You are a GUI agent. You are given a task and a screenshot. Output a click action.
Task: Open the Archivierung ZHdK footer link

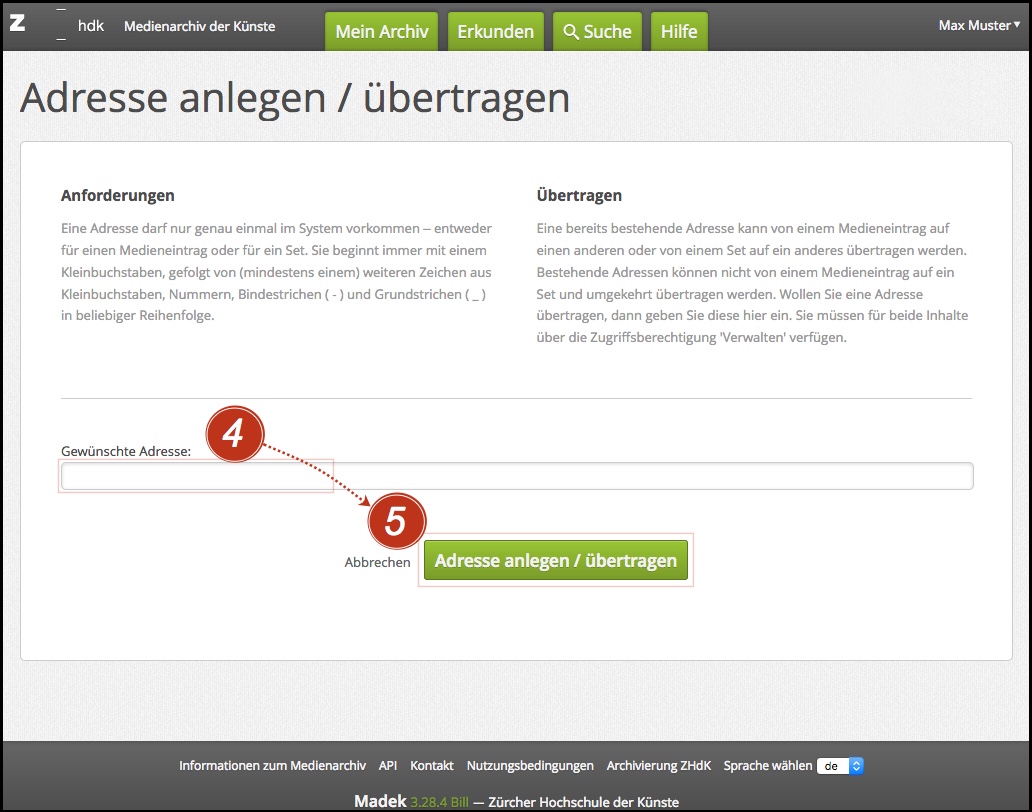point(658,766)
